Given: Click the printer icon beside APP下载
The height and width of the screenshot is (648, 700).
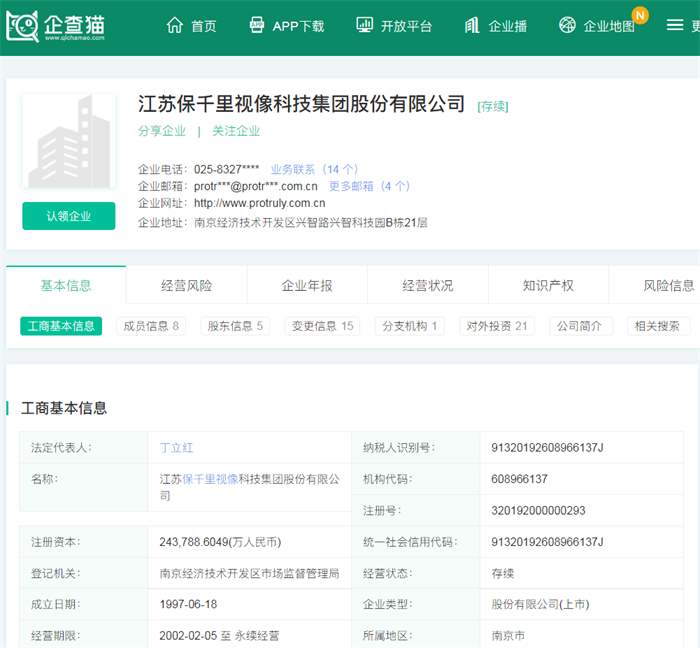Looking at the screenshot, I should point(257,25).
